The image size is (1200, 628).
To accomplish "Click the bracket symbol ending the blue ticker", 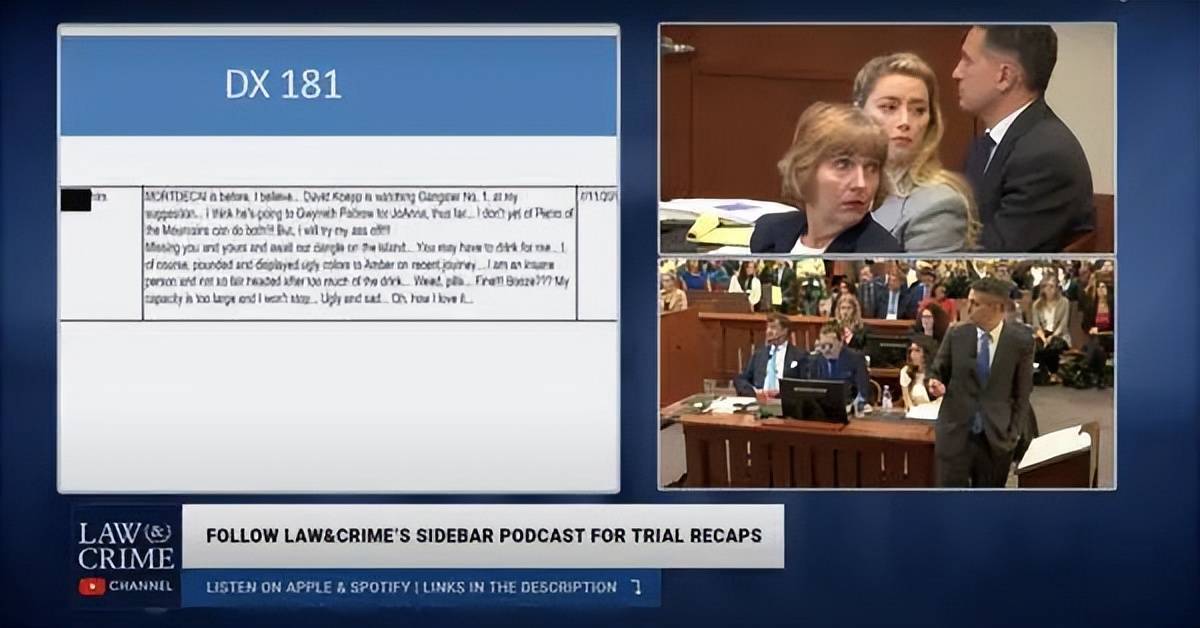I will 636,587.
